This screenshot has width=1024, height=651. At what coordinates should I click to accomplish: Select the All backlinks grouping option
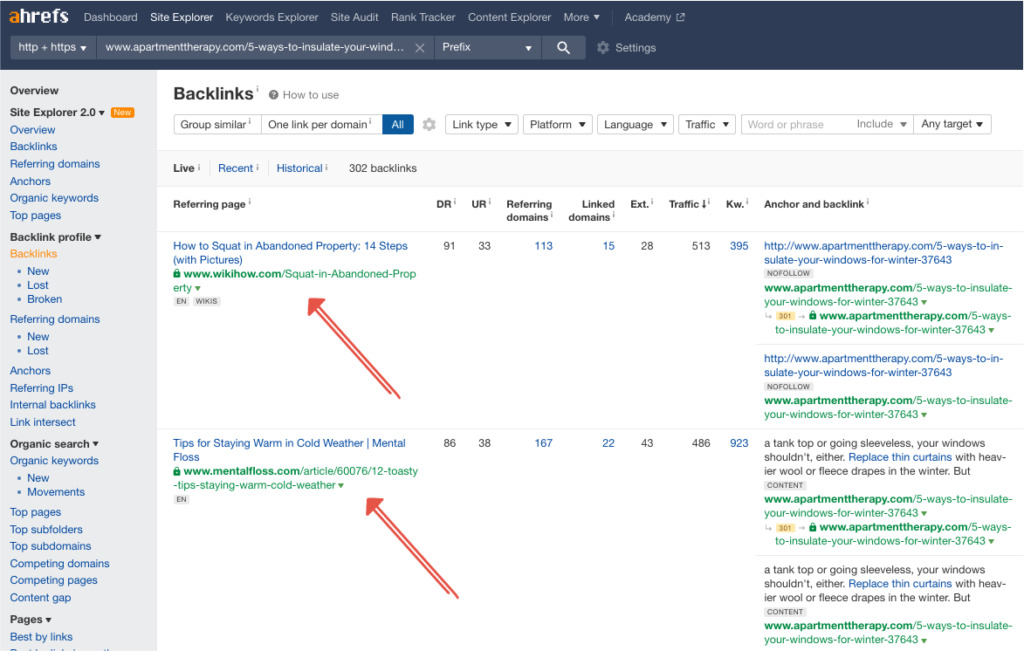397,124
